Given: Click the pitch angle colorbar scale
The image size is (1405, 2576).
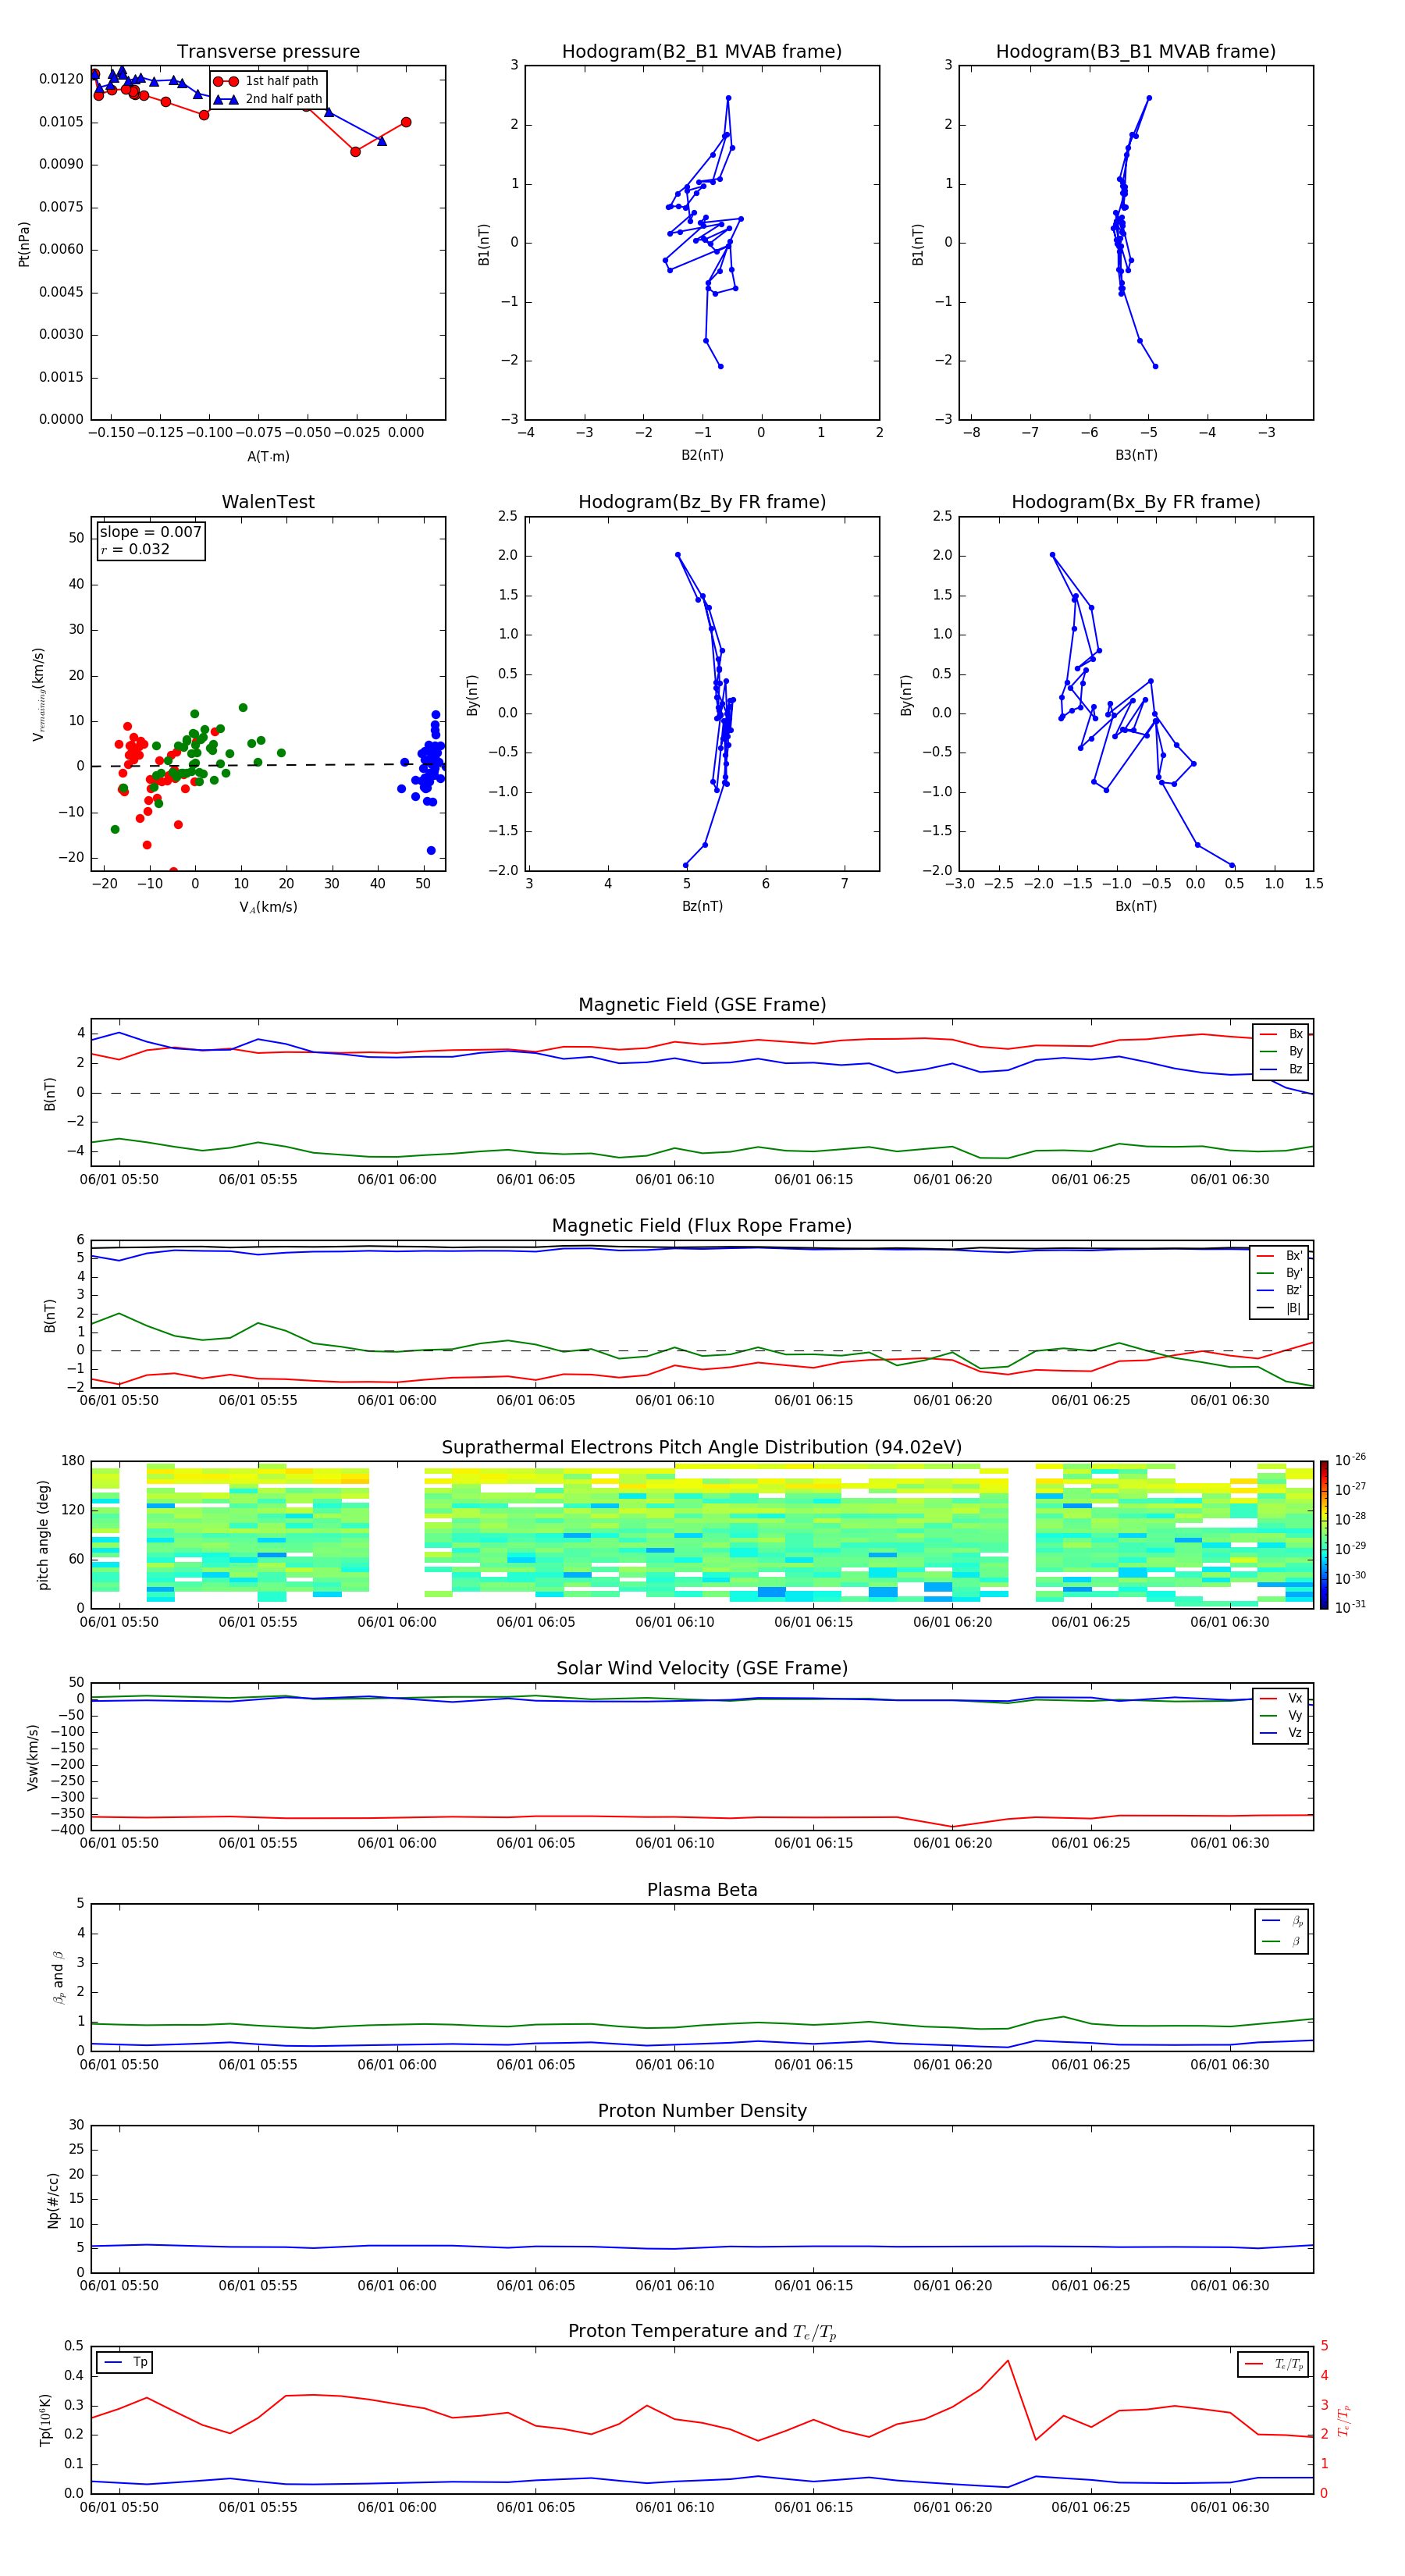Looking at the screenshot, I should point(1324,1535).
